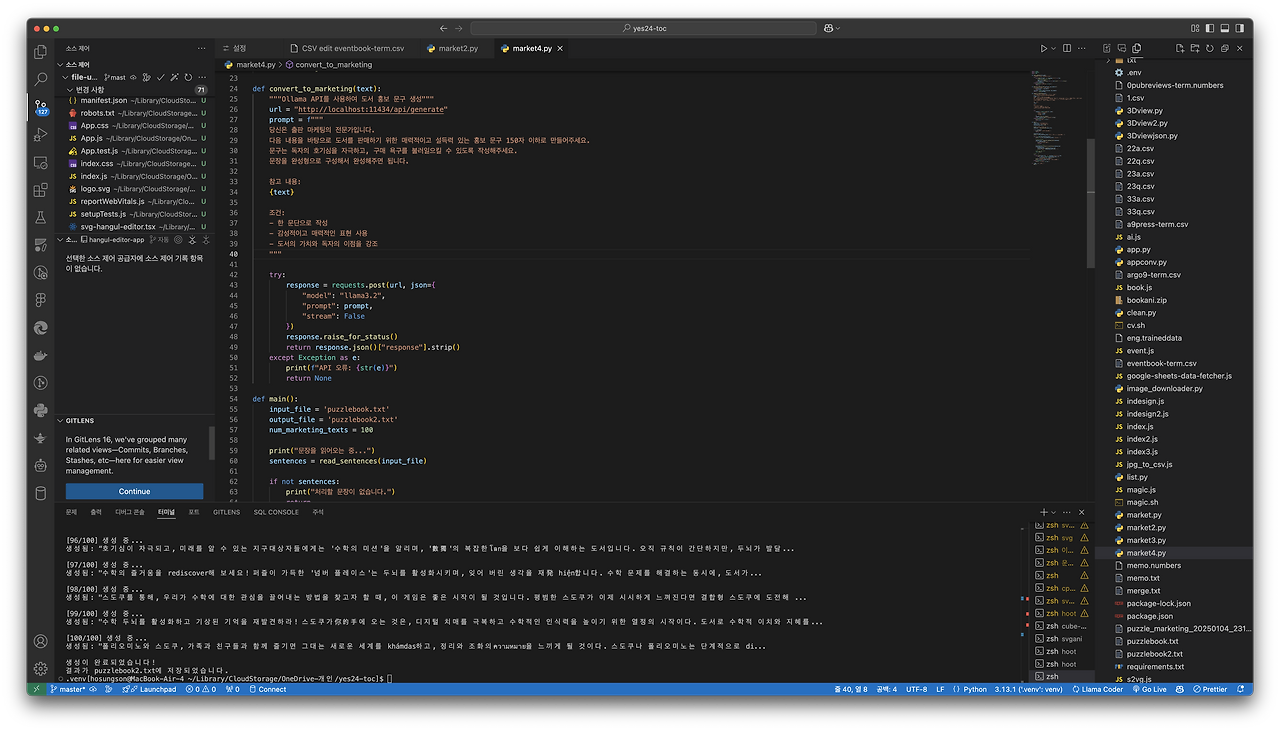This screenshot has width=1280, height=731.
Task: Open the Extensions view in activity bar
Action: coord(40,190)
